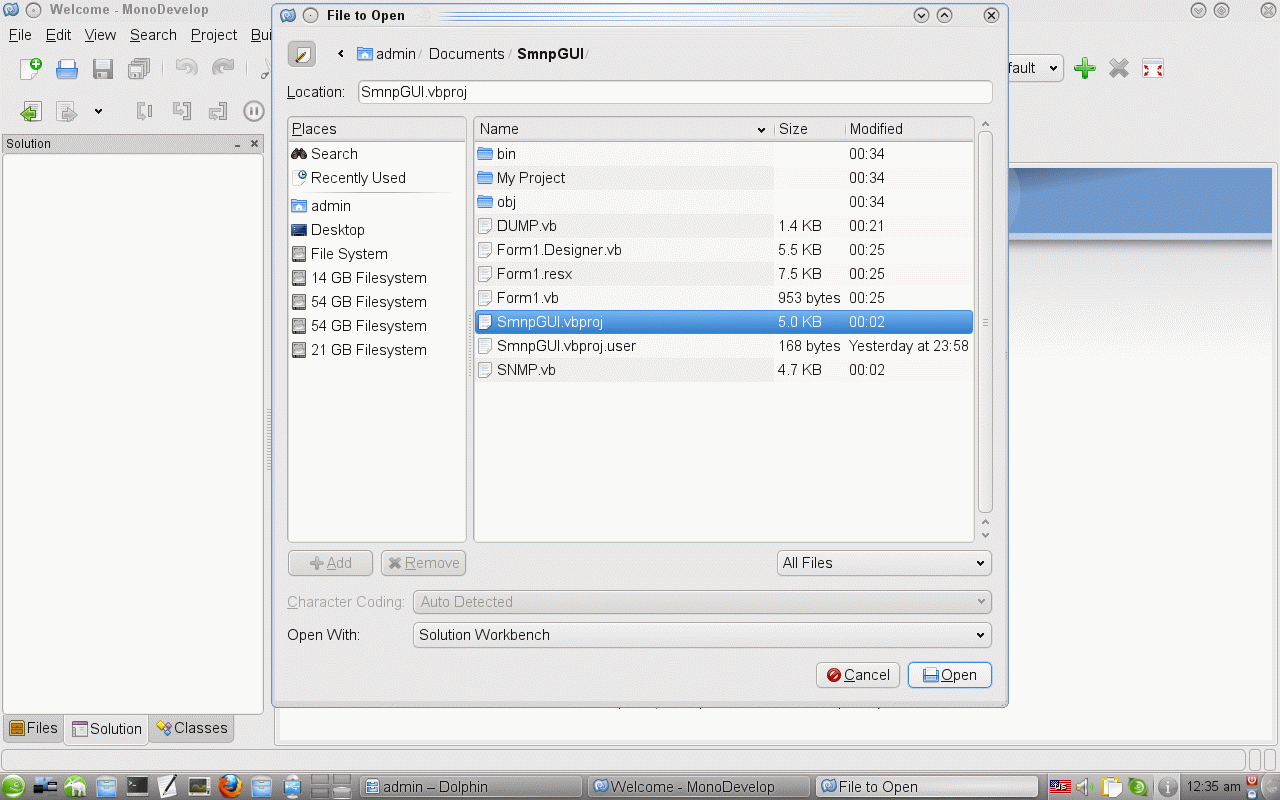The width and height of the screenshot is (1280, 800).
Task: Click the green Navigate Back icon
Action: [31, 112]
